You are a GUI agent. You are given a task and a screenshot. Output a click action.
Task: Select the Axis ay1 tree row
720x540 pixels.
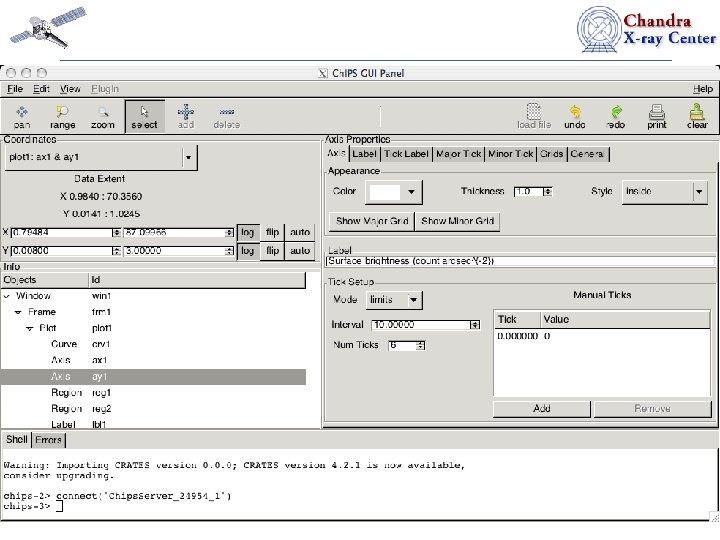pos(153,377)
